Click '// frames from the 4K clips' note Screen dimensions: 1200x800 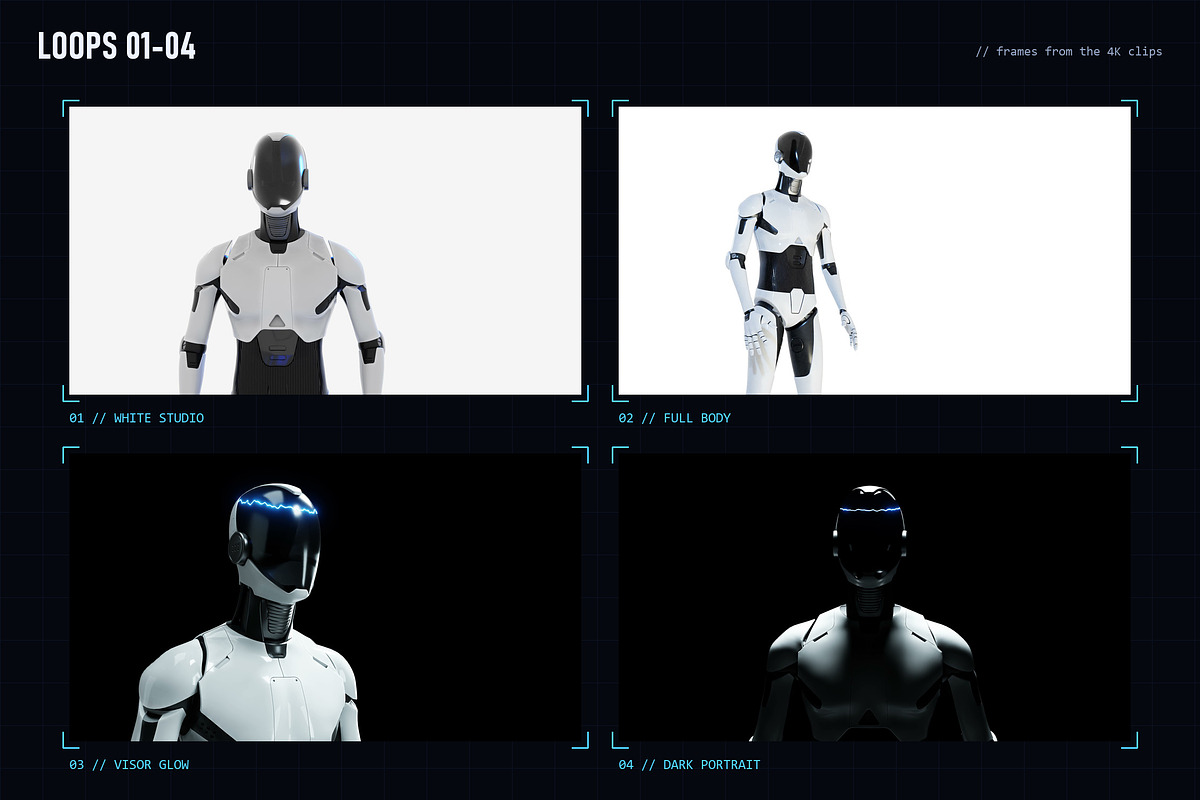pyautogui.click(x=1069, y=51)
